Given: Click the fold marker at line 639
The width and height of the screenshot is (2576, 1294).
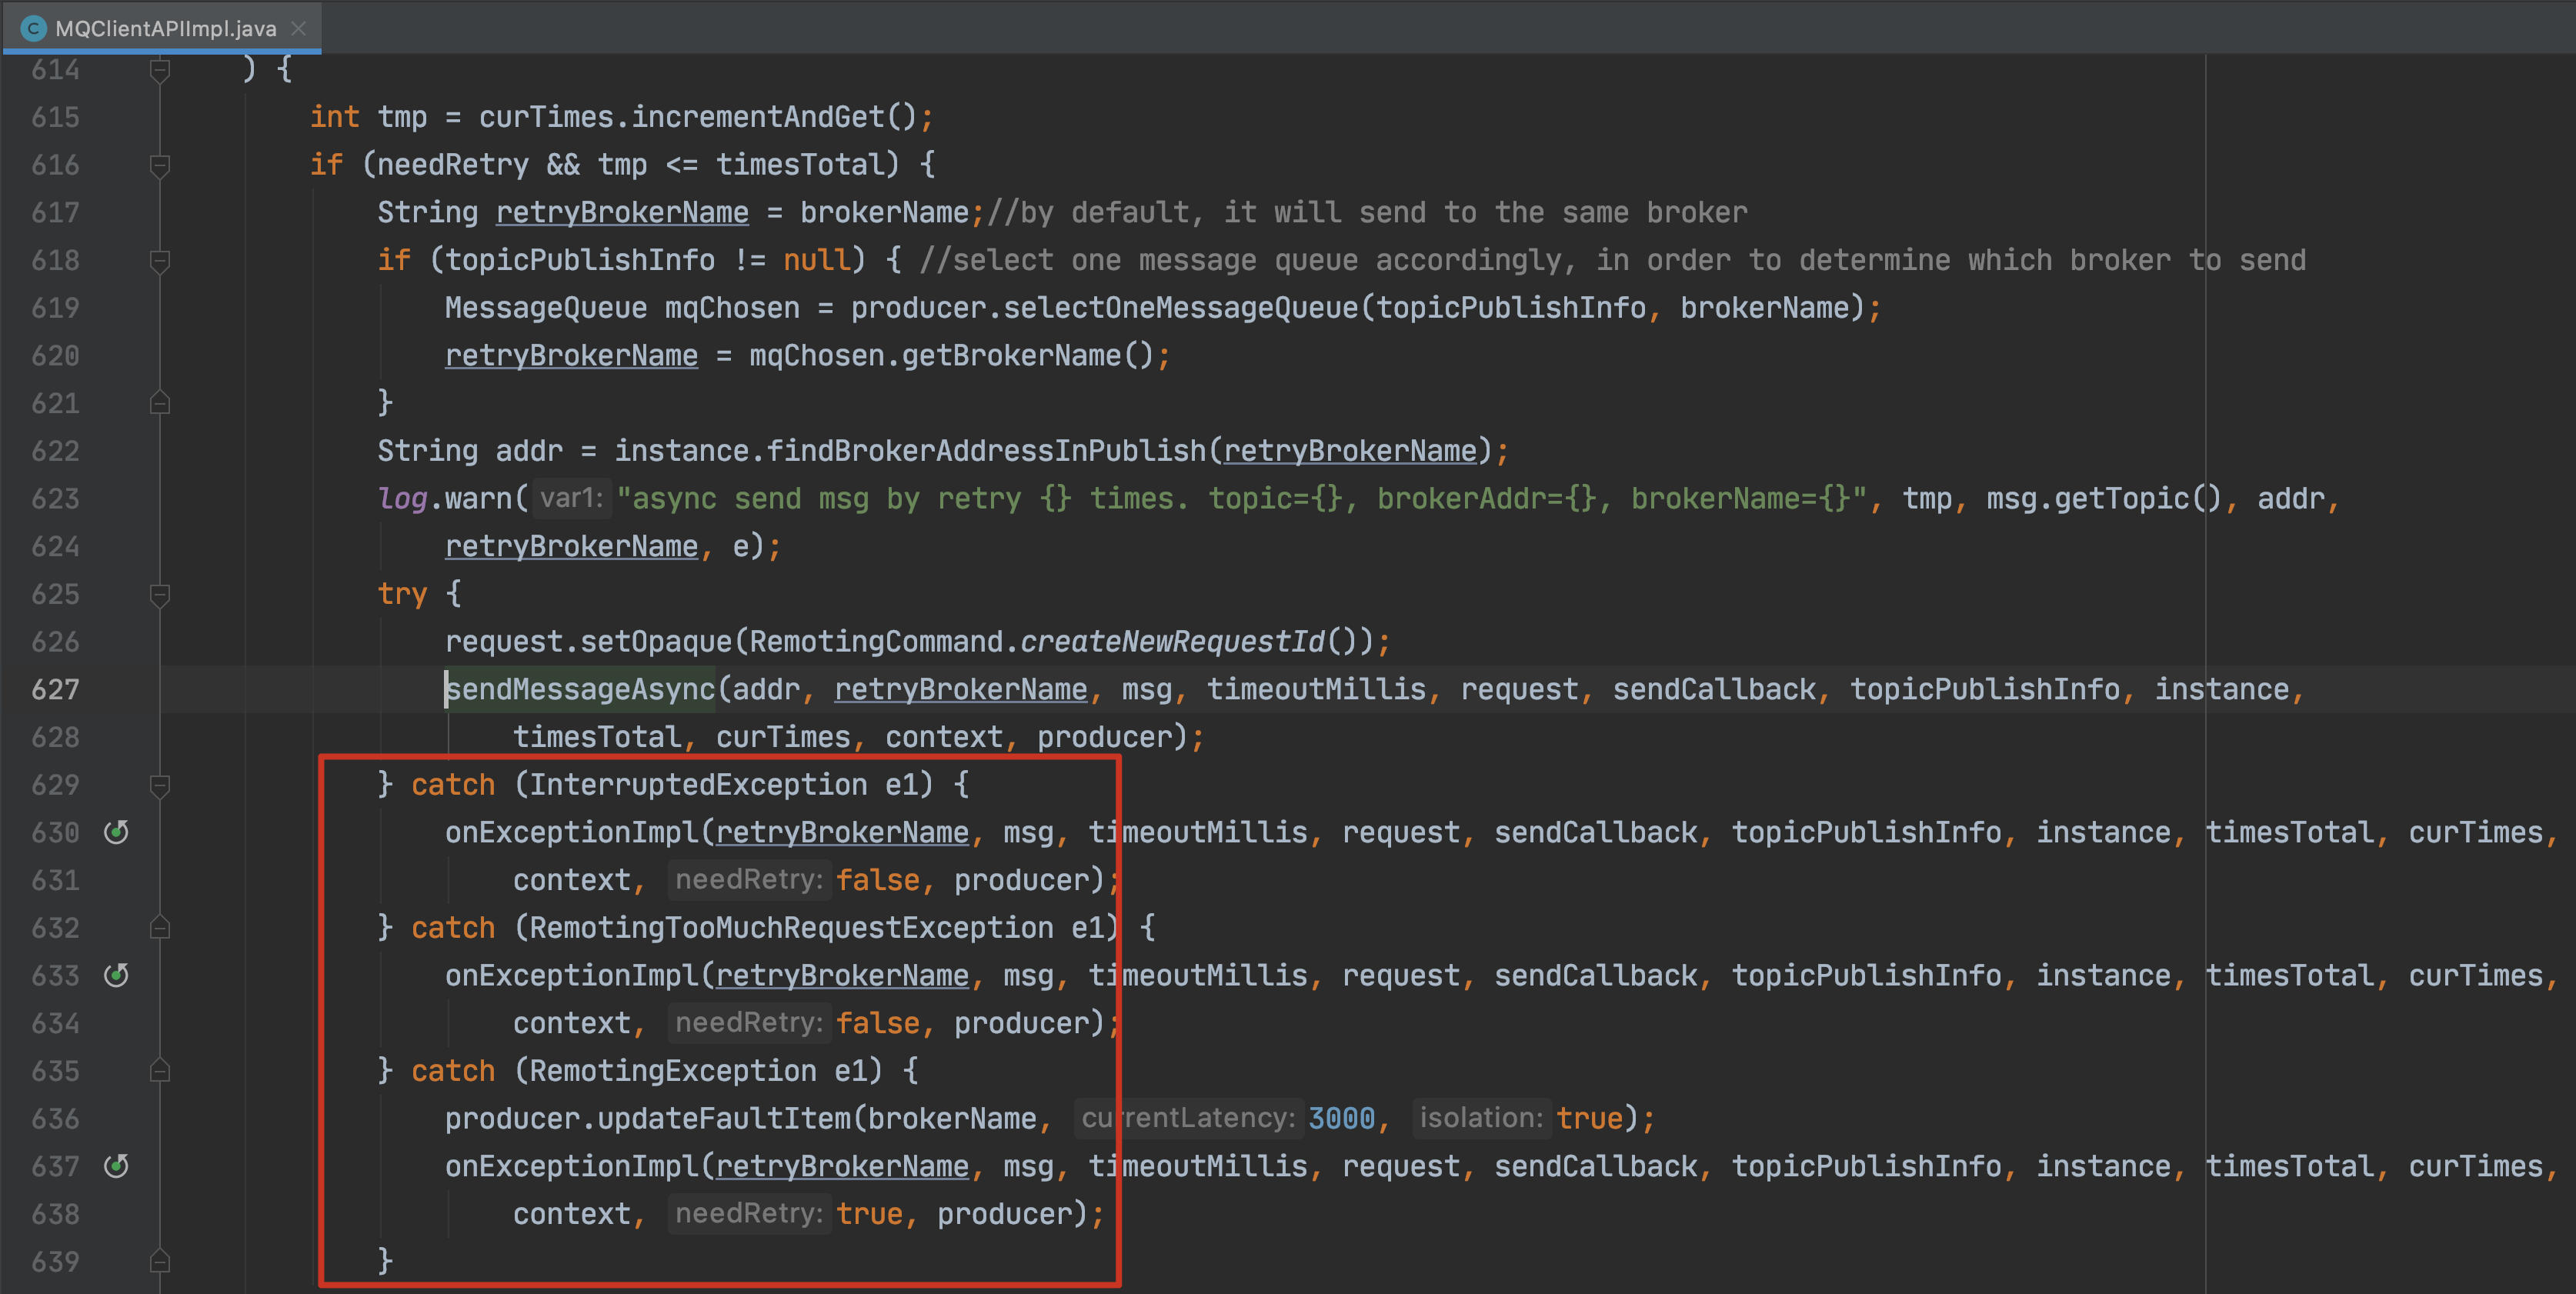Looking at the screenshot, I should click(x=160, y=1261).
